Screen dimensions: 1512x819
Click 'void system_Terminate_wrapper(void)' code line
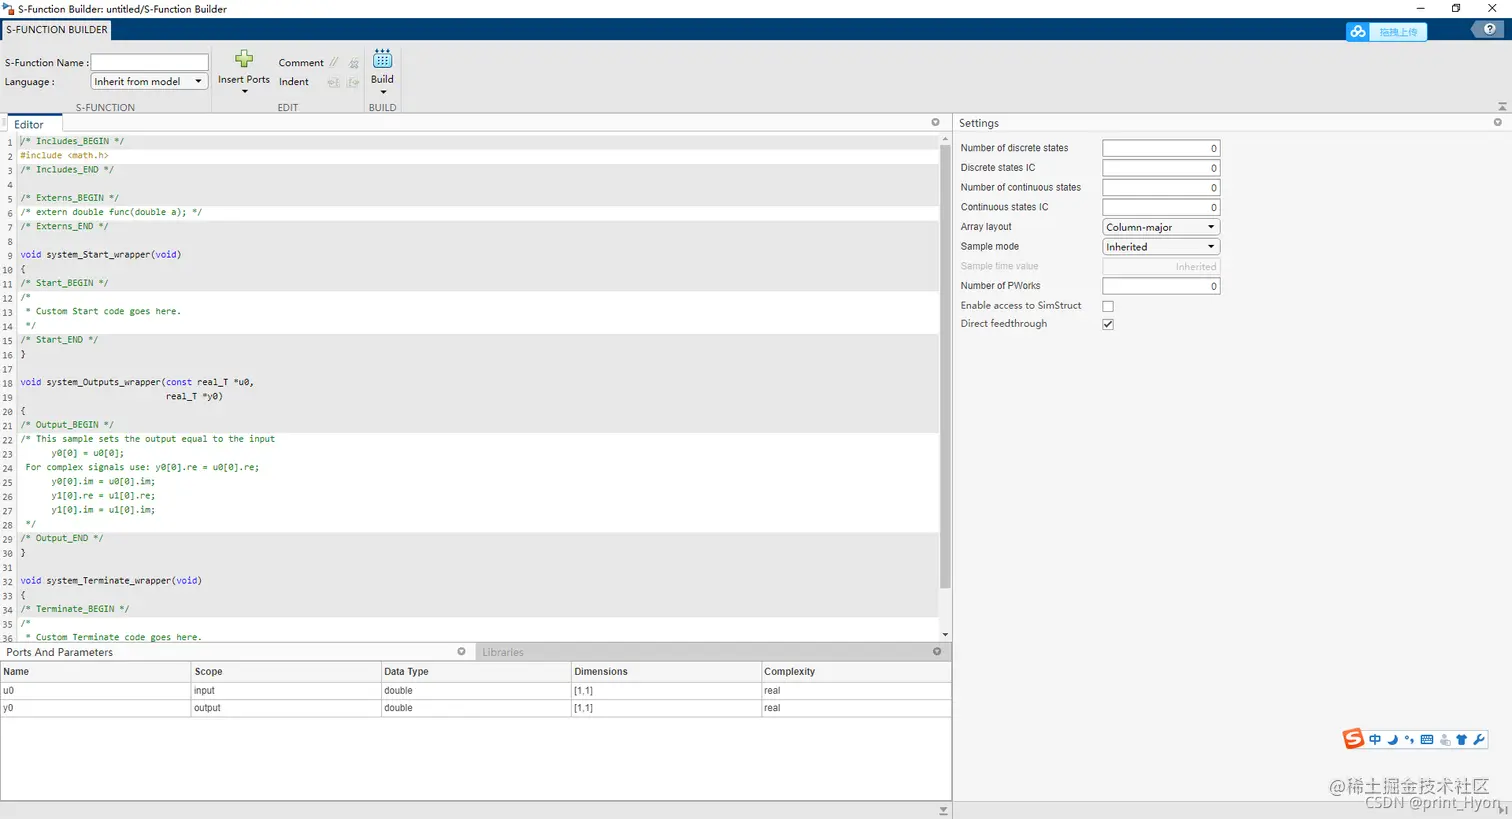click(x=111, y=581)
